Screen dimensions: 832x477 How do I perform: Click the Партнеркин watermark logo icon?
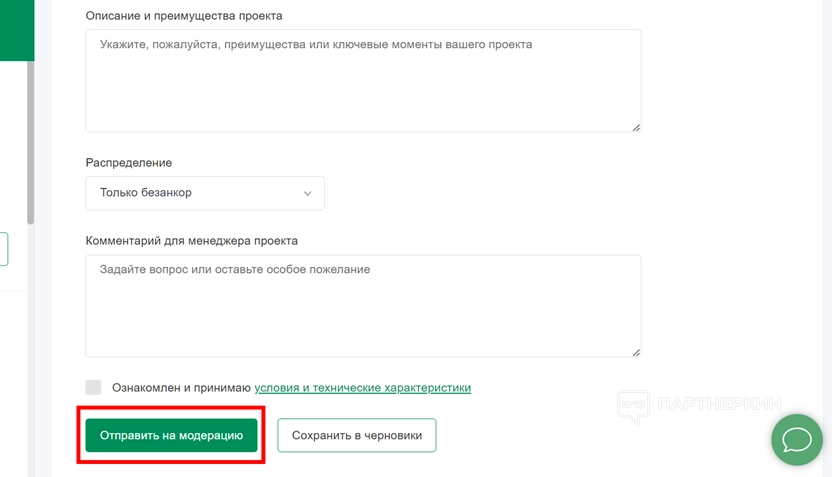[x=633, y=406]
